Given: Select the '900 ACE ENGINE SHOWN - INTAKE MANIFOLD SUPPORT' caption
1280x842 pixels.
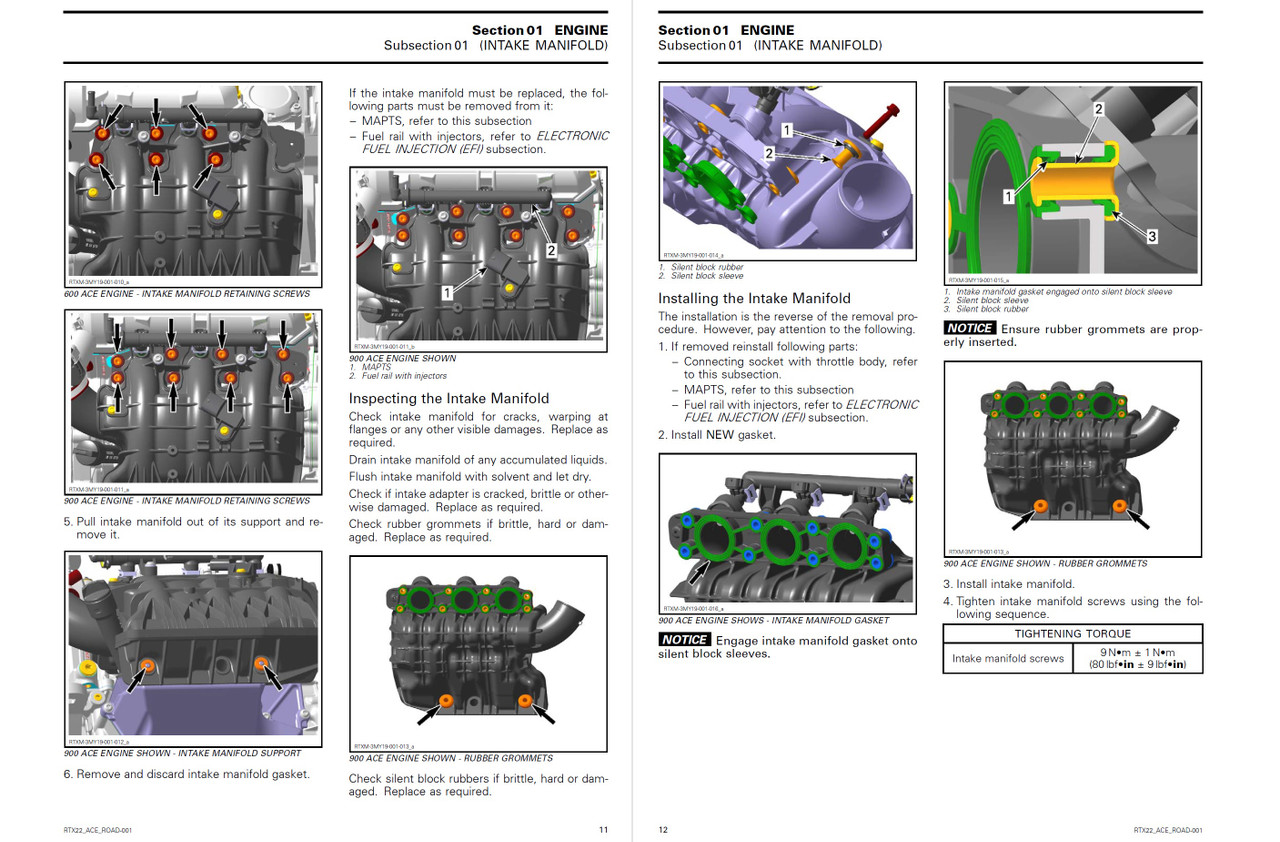Looking at the screenshot, I should pos(182,754).
